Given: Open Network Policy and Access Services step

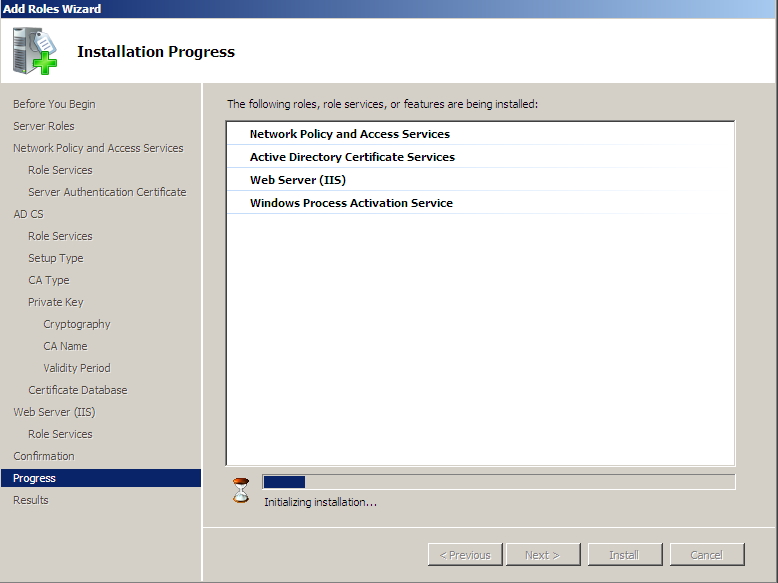Looking at the screenshot, I should pos(98,148).
